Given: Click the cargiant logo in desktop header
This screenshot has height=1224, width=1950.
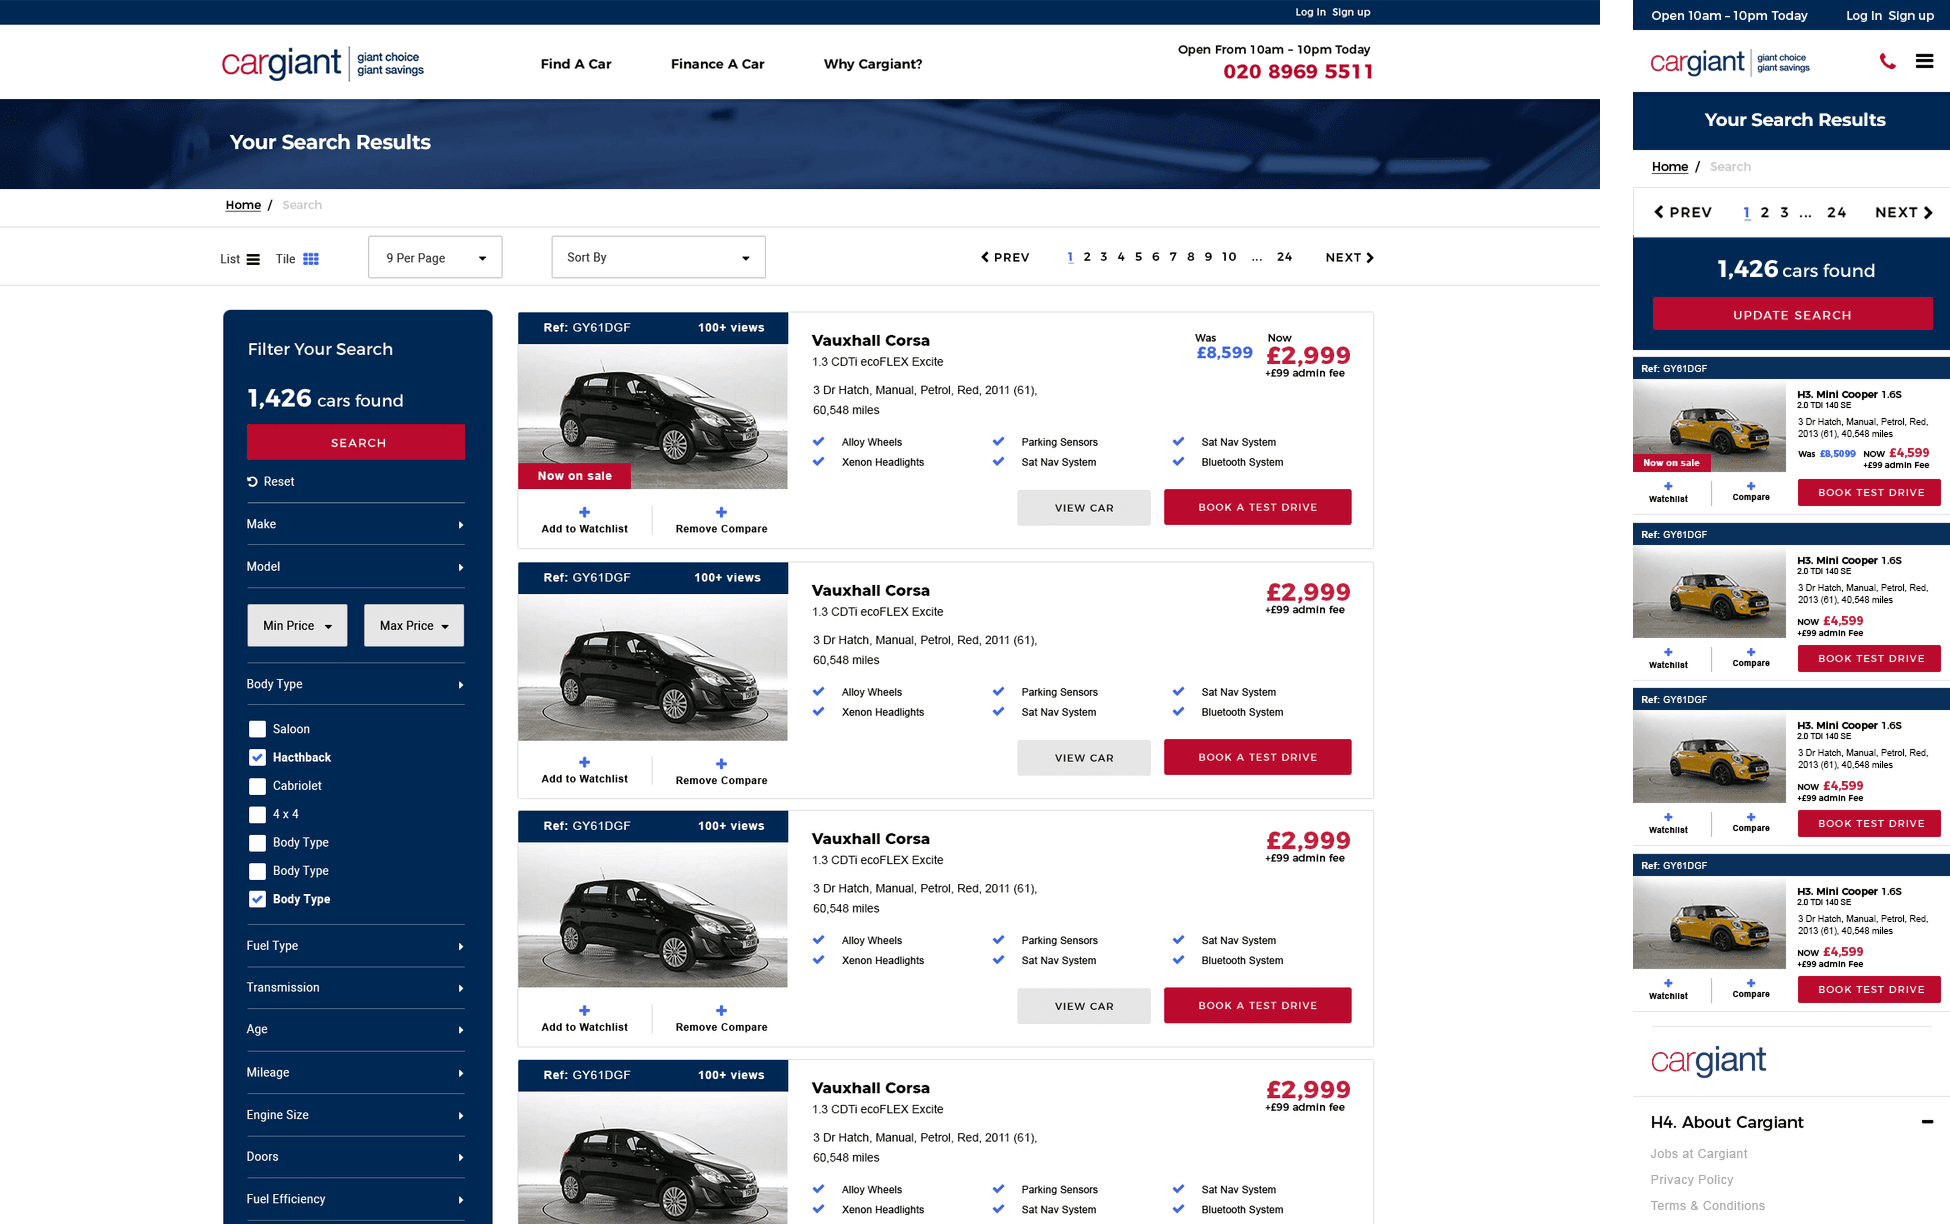Looking at the screenshot, I should coord(322,63).
